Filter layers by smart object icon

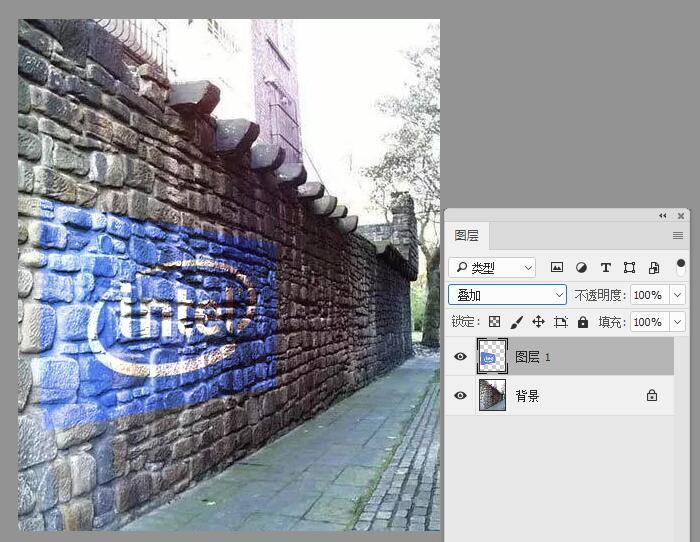[654, 267]
